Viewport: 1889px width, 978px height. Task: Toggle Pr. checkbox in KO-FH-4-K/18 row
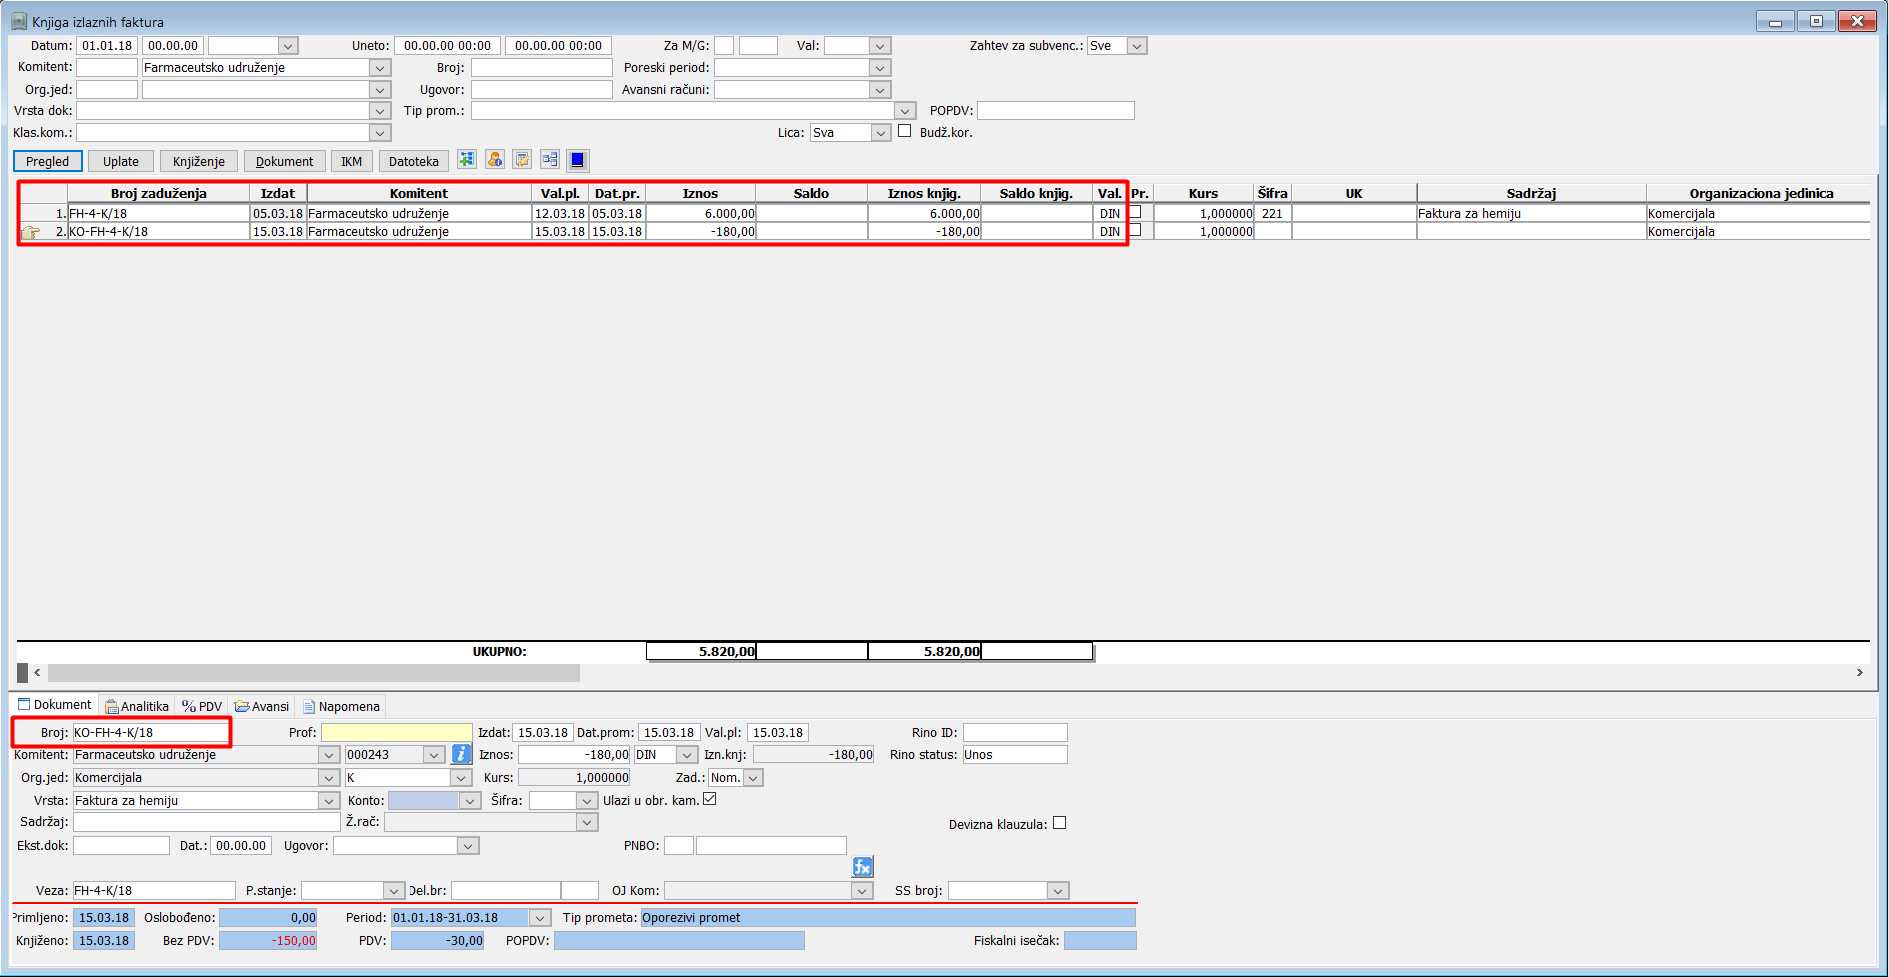pyautogui.click(x=1135, y=230)
